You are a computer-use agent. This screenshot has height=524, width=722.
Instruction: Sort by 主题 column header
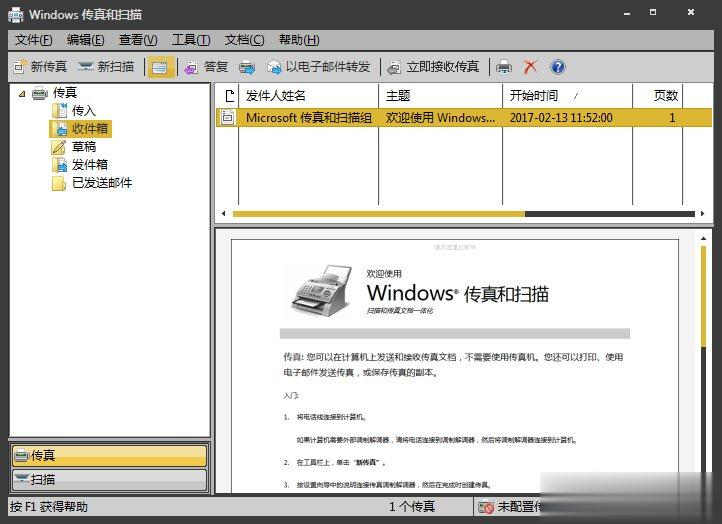point(440,96)
